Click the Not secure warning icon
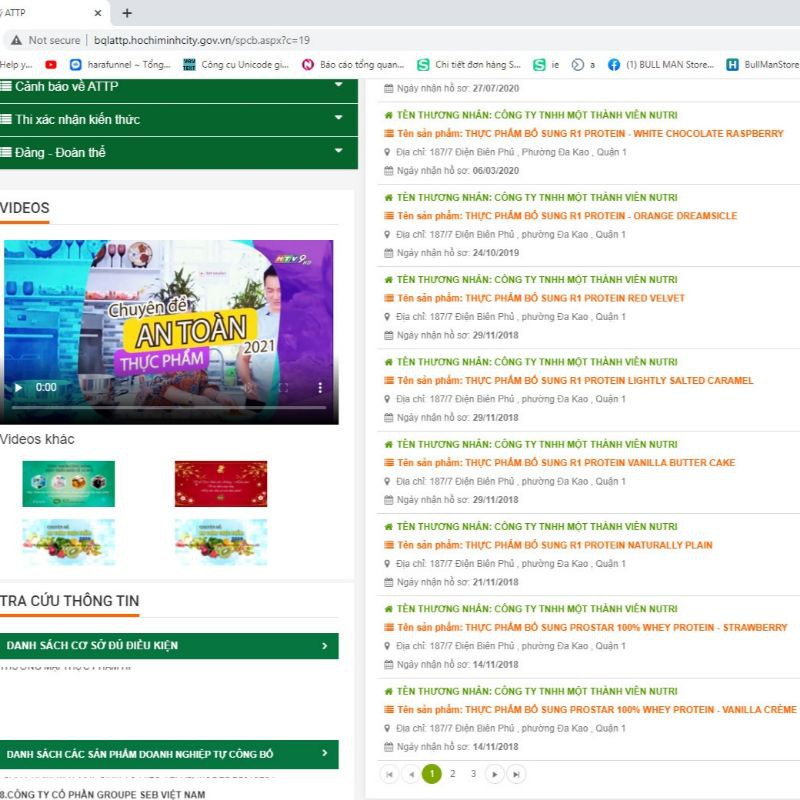 click(16, 40)
